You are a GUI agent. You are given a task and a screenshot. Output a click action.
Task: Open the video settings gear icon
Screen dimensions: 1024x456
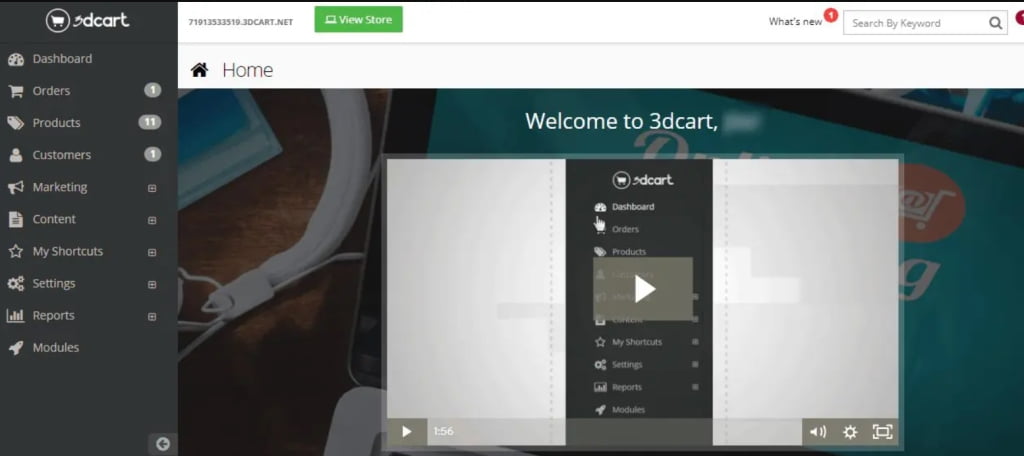pyautogui.click(x=850, y=432)
